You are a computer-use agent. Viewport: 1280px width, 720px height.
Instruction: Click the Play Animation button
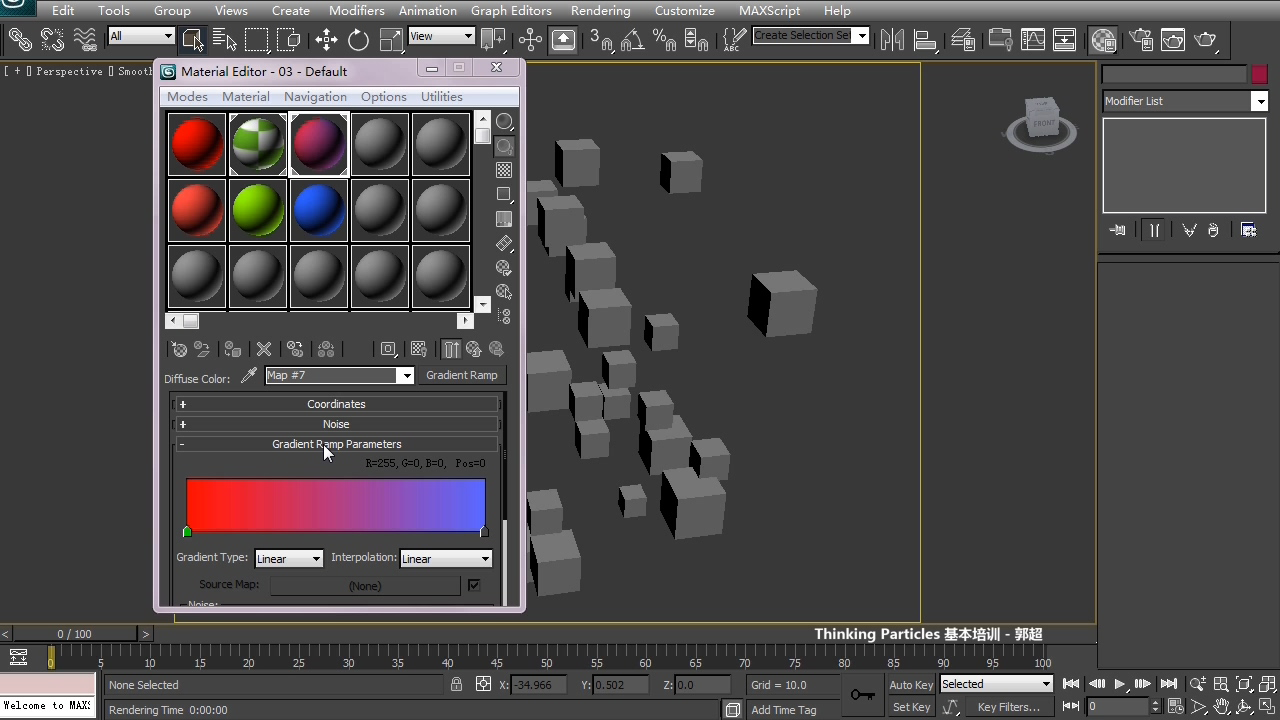[x=1119, y=684]
